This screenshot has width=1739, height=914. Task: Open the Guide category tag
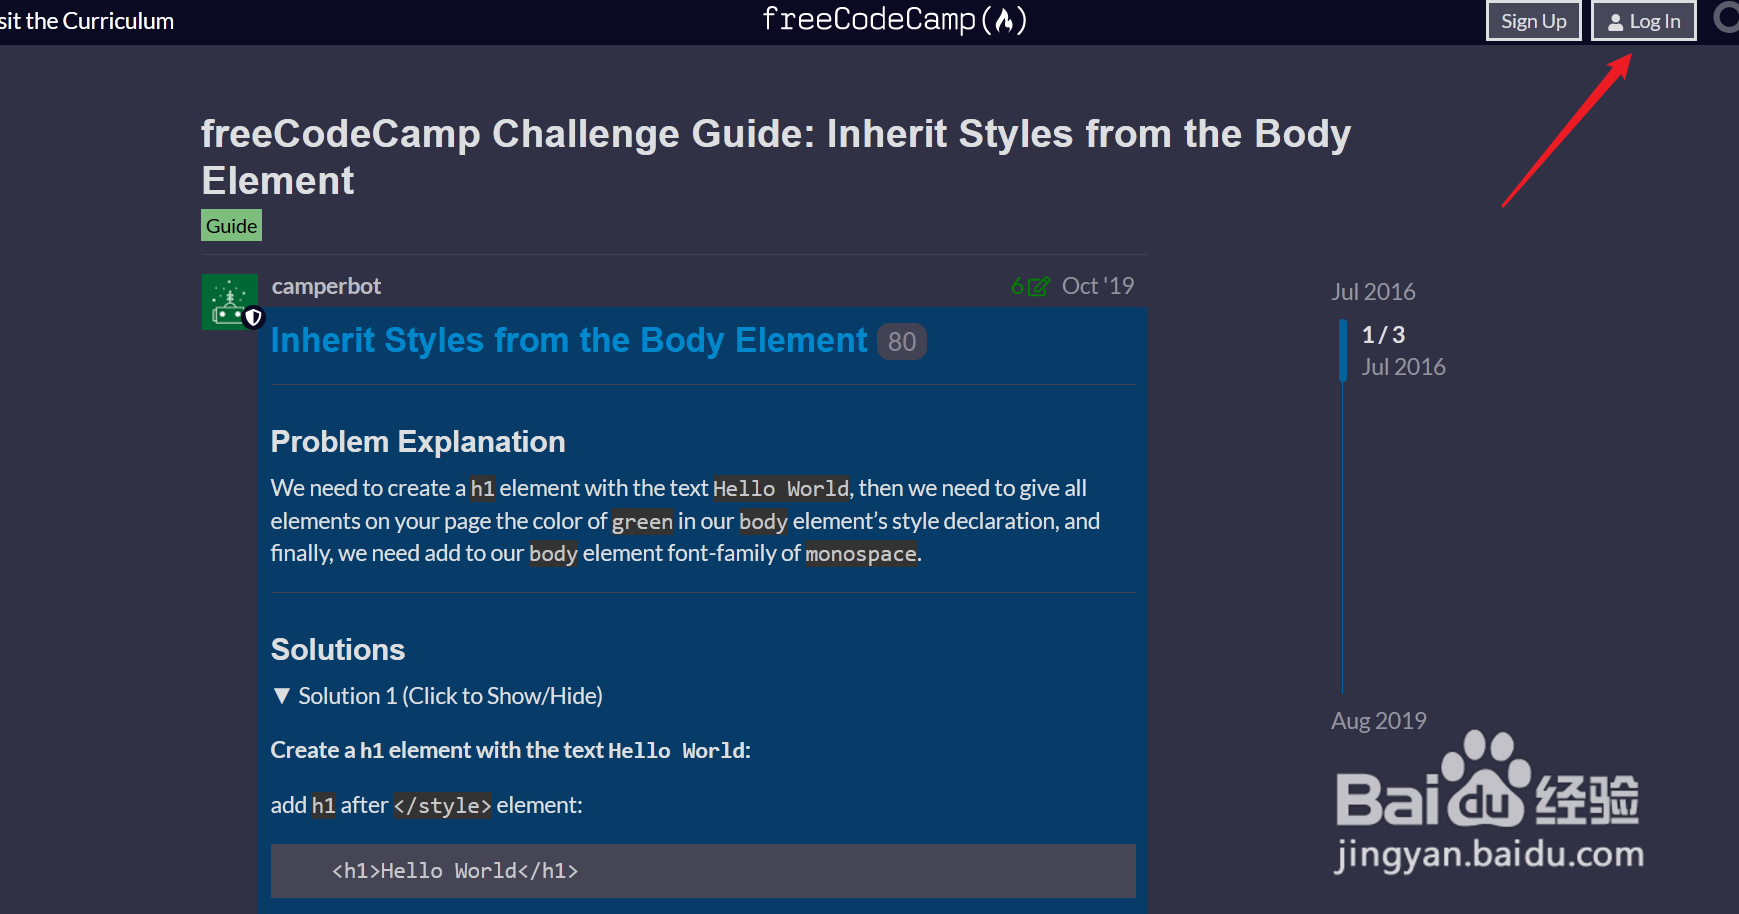click(x=232, y=226)
